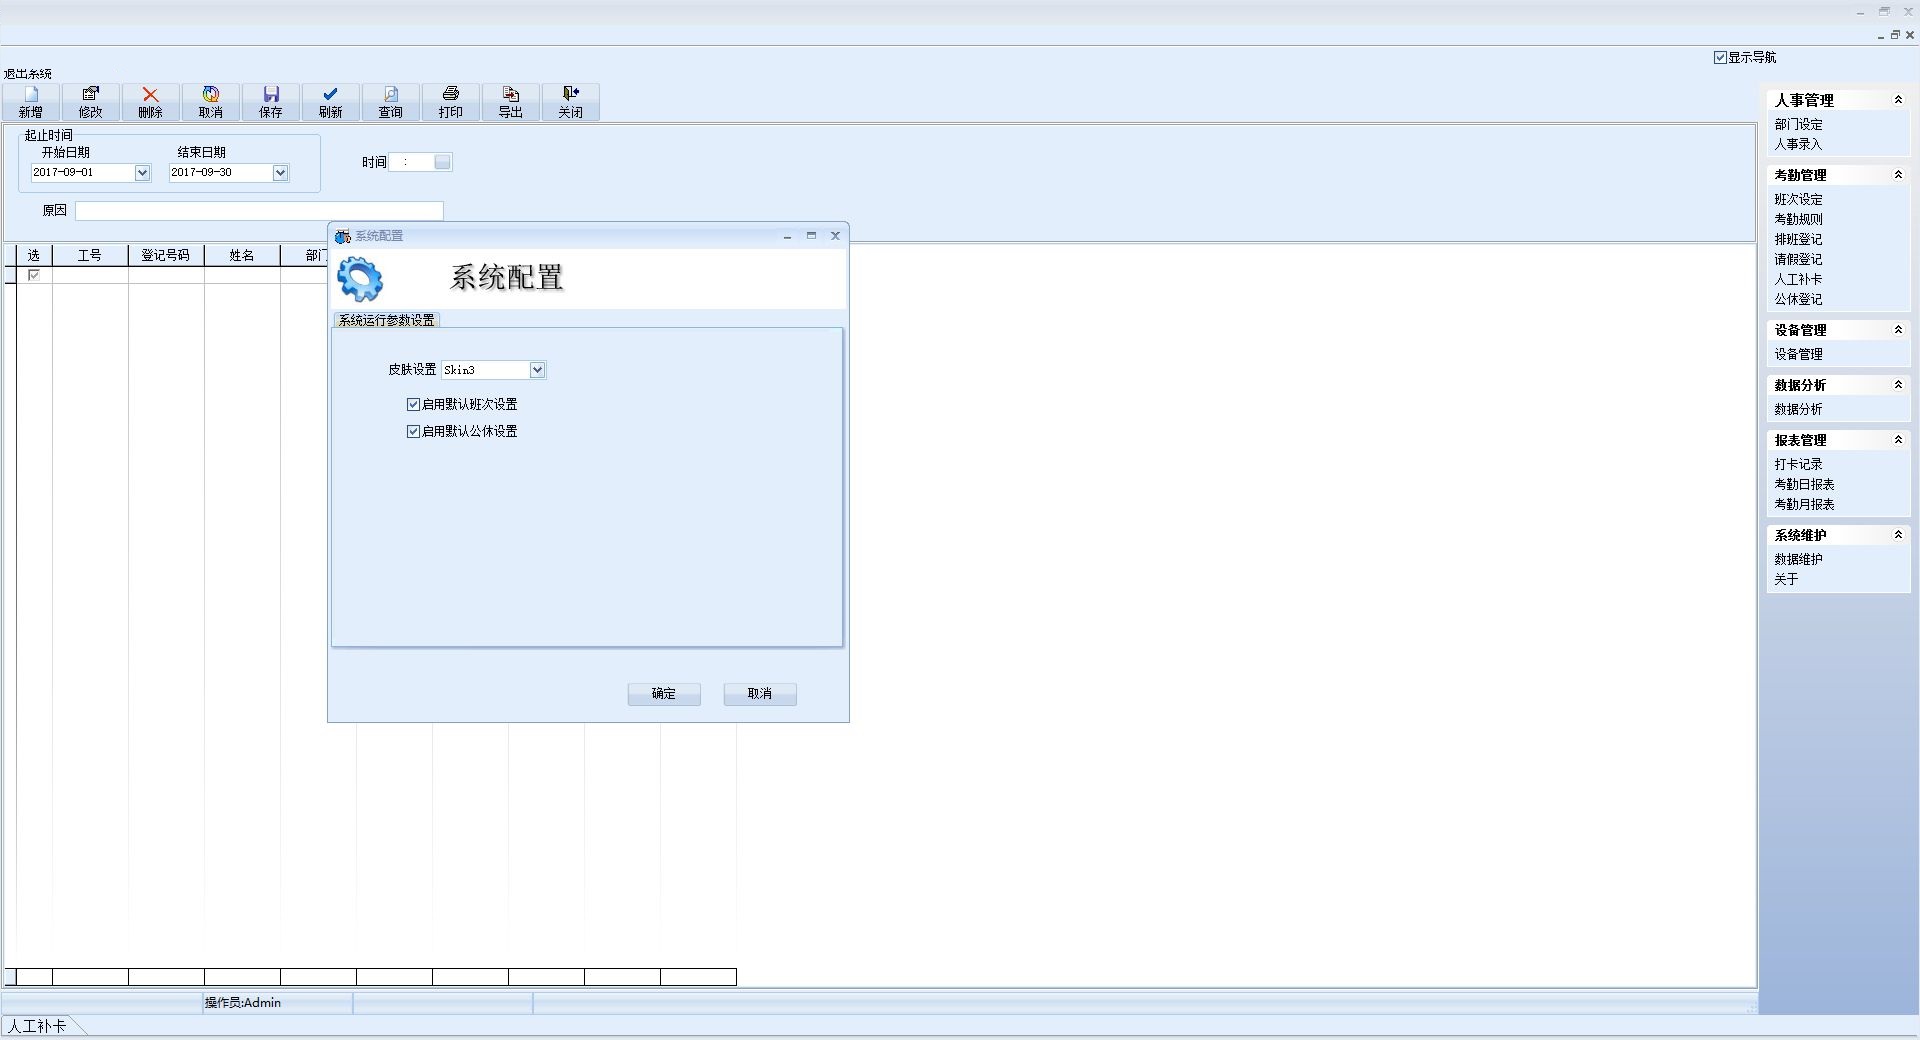Click the 时间 time input field
This screenshot has width=1920, height=1040.
click(411, 162)
